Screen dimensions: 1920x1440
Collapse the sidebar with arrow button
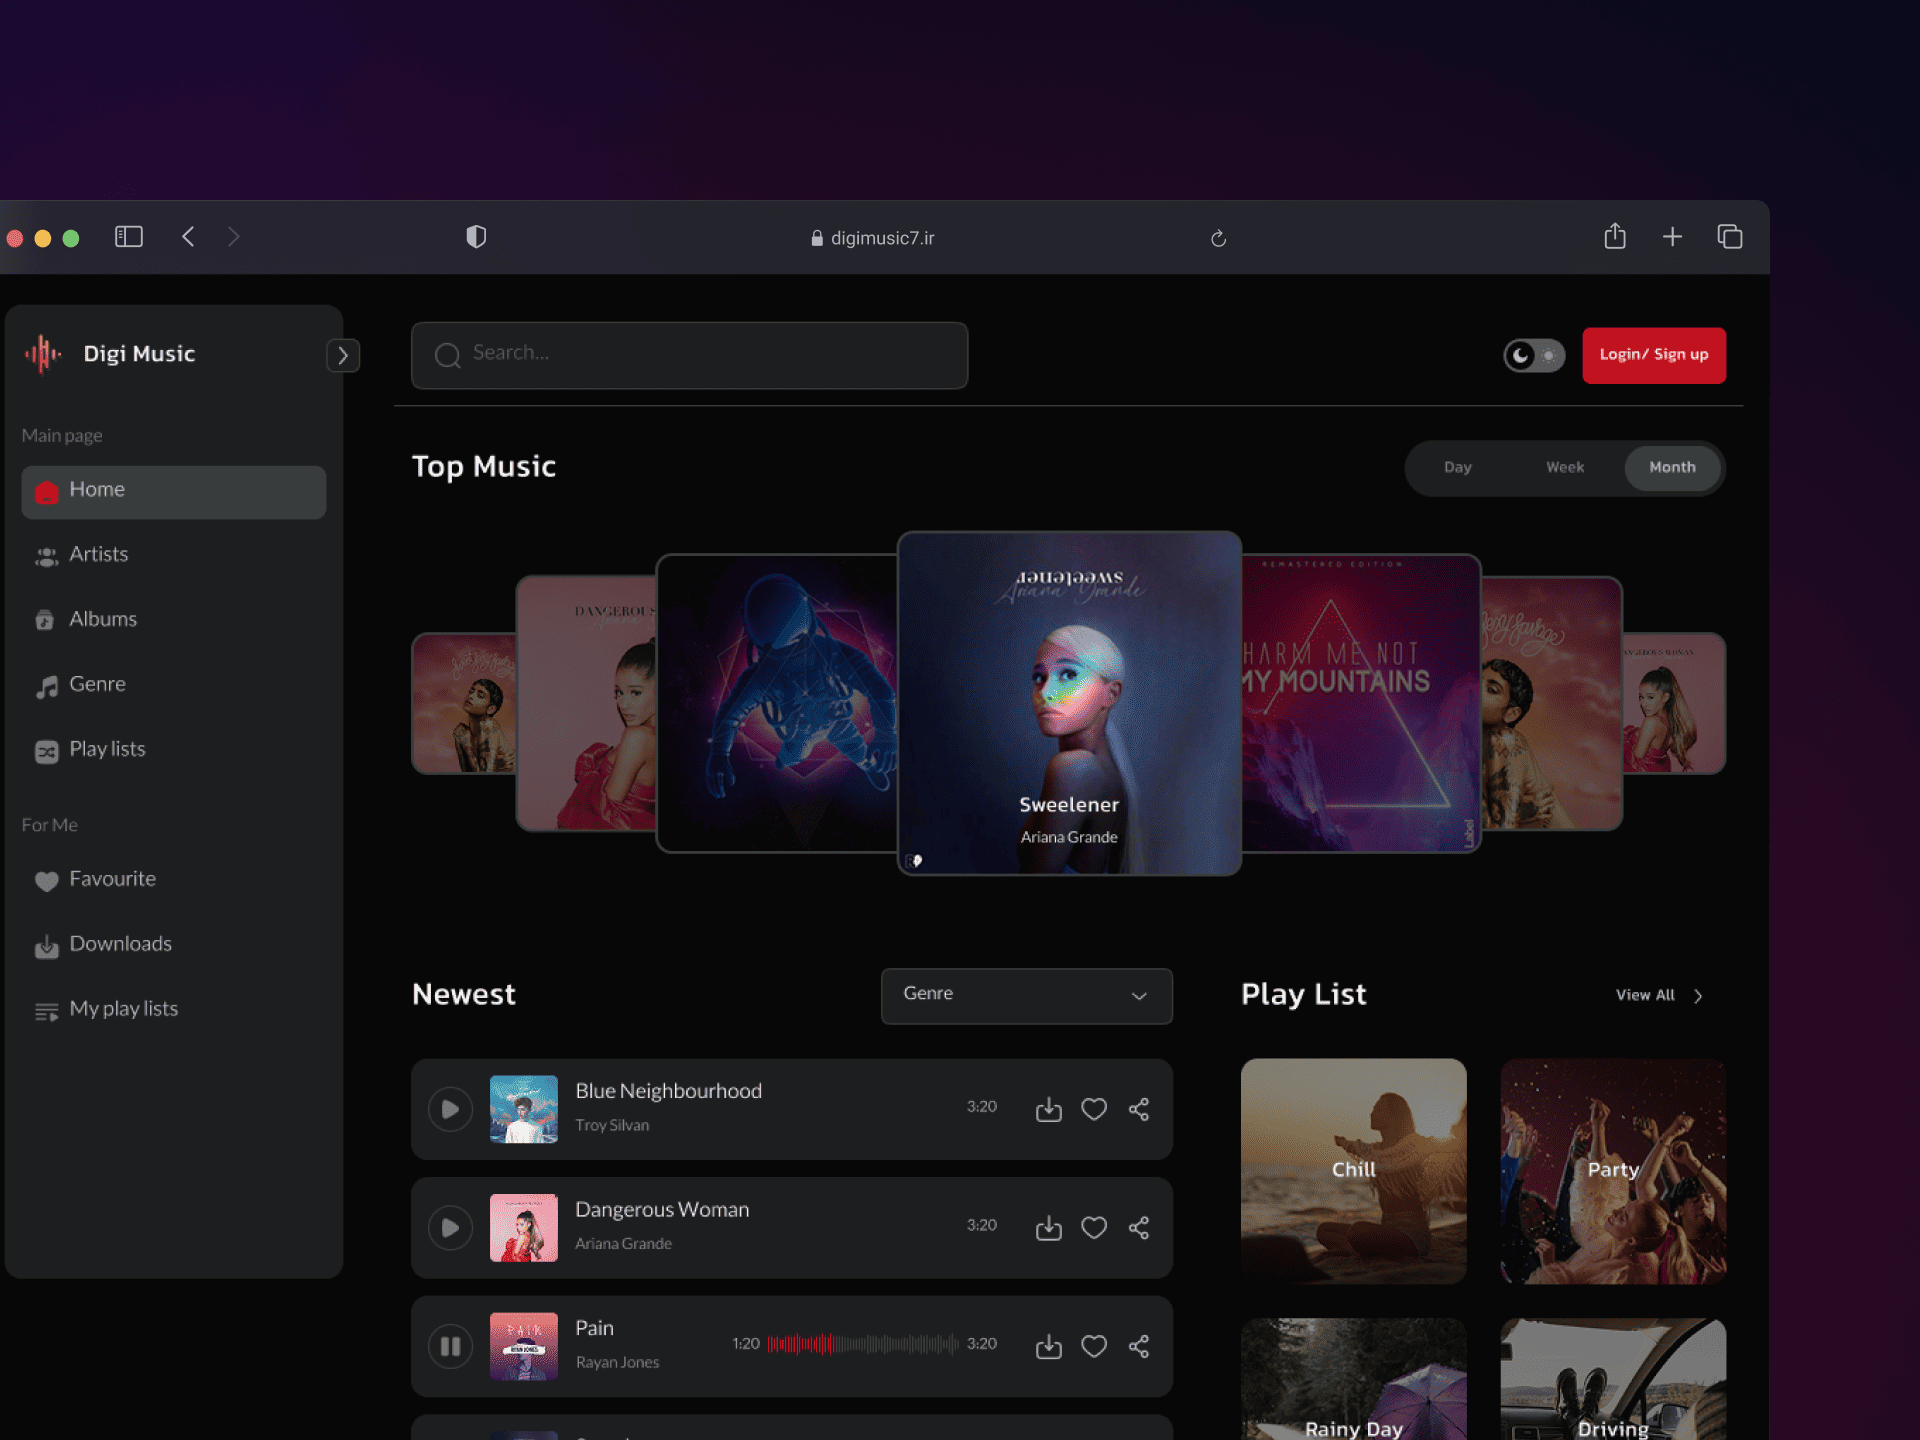click(x=343, y=355)
